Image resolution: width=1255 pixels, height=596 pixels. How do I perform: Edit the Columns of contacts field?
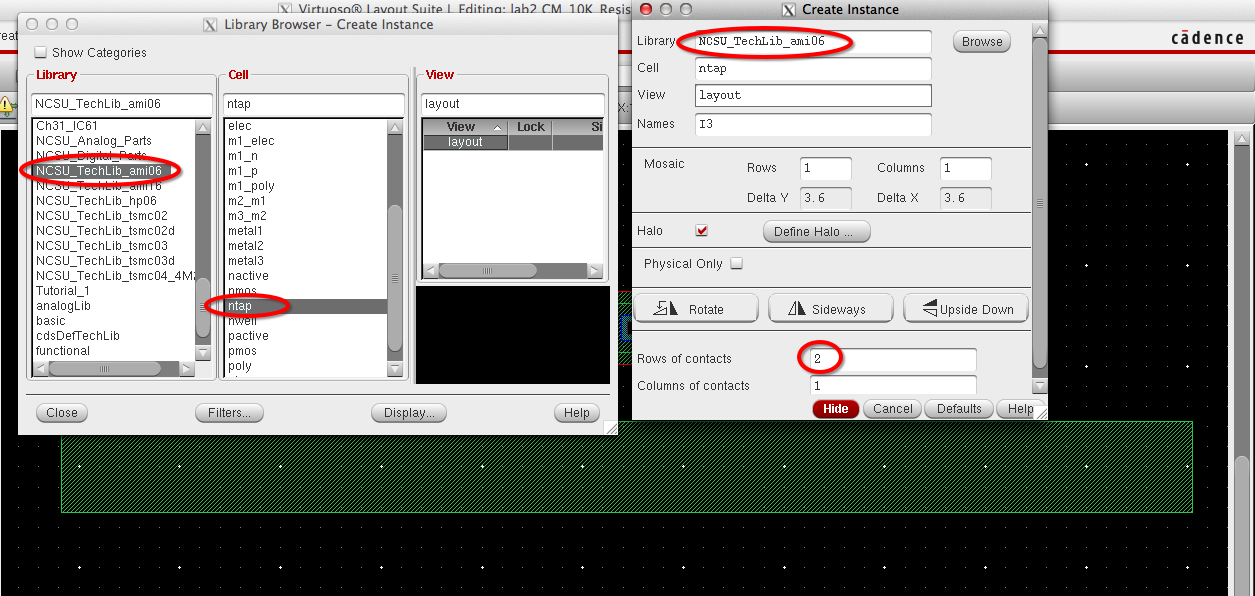pyautogui.click(x=893, y=386)
